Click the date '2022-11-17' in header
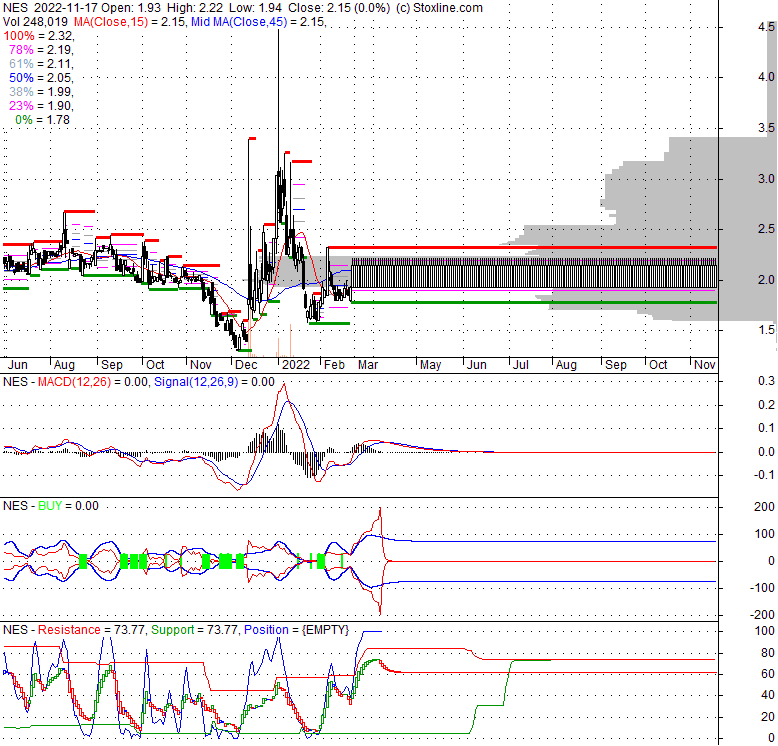This screenshot has width=778, height=746. click(65, 8)
